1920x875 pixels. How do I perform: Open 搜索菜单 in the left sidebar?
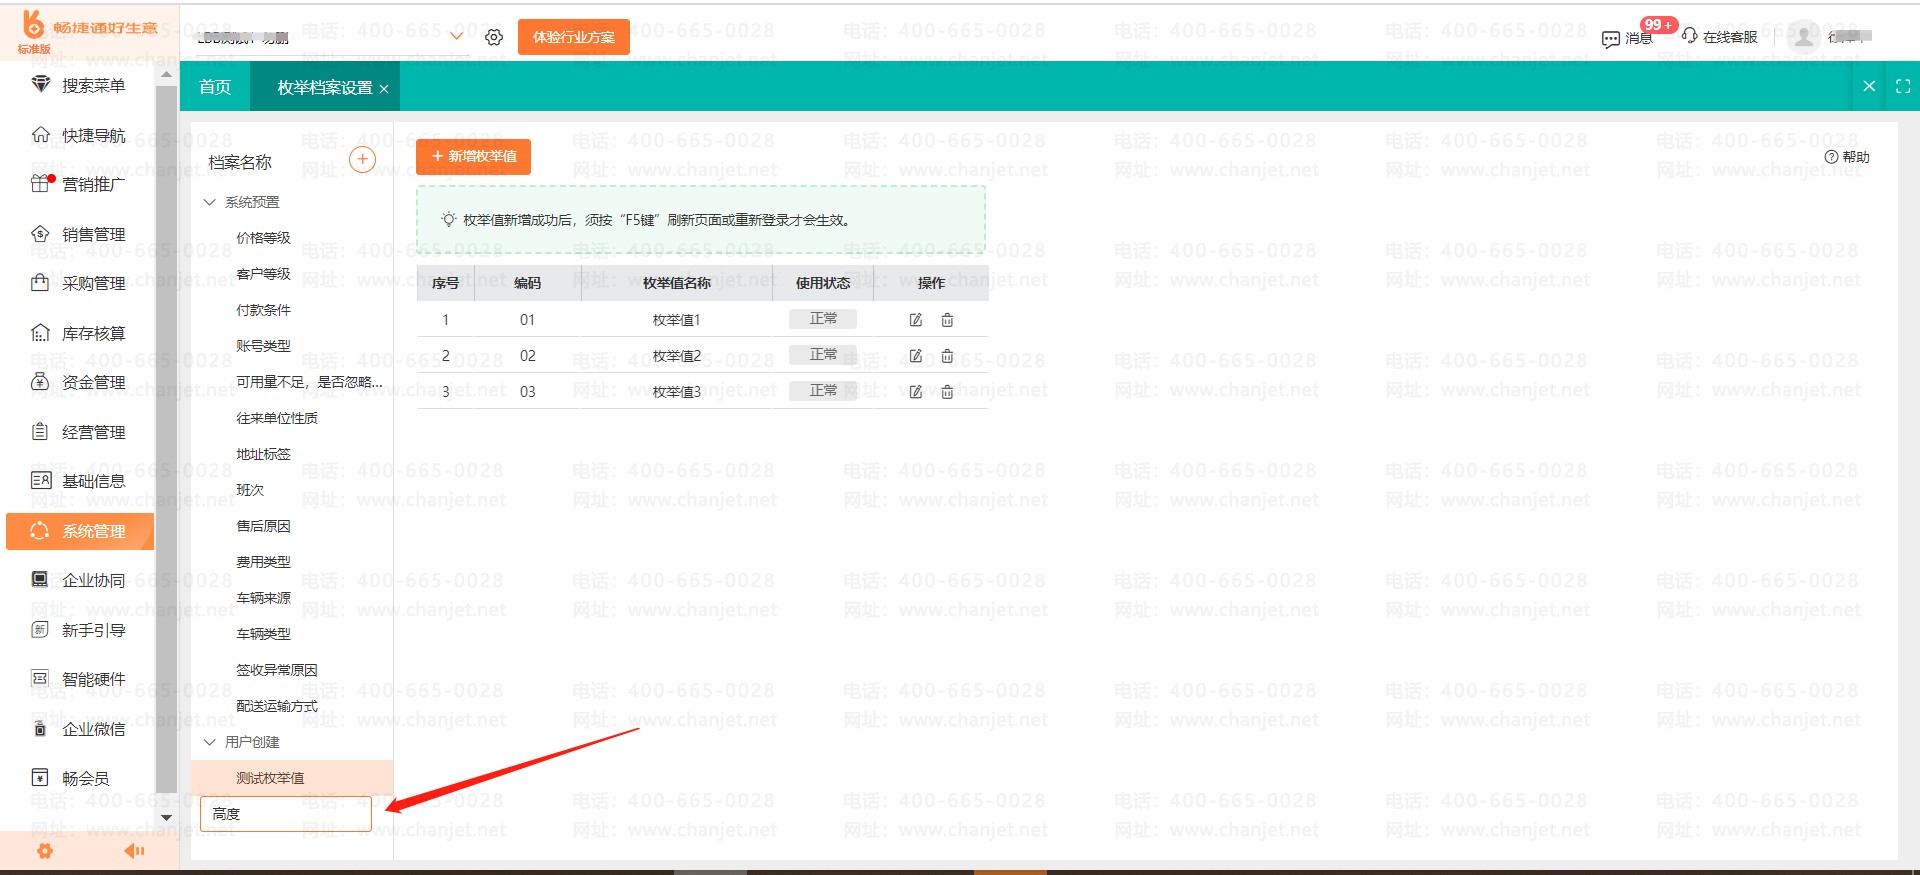coord(78,86)
